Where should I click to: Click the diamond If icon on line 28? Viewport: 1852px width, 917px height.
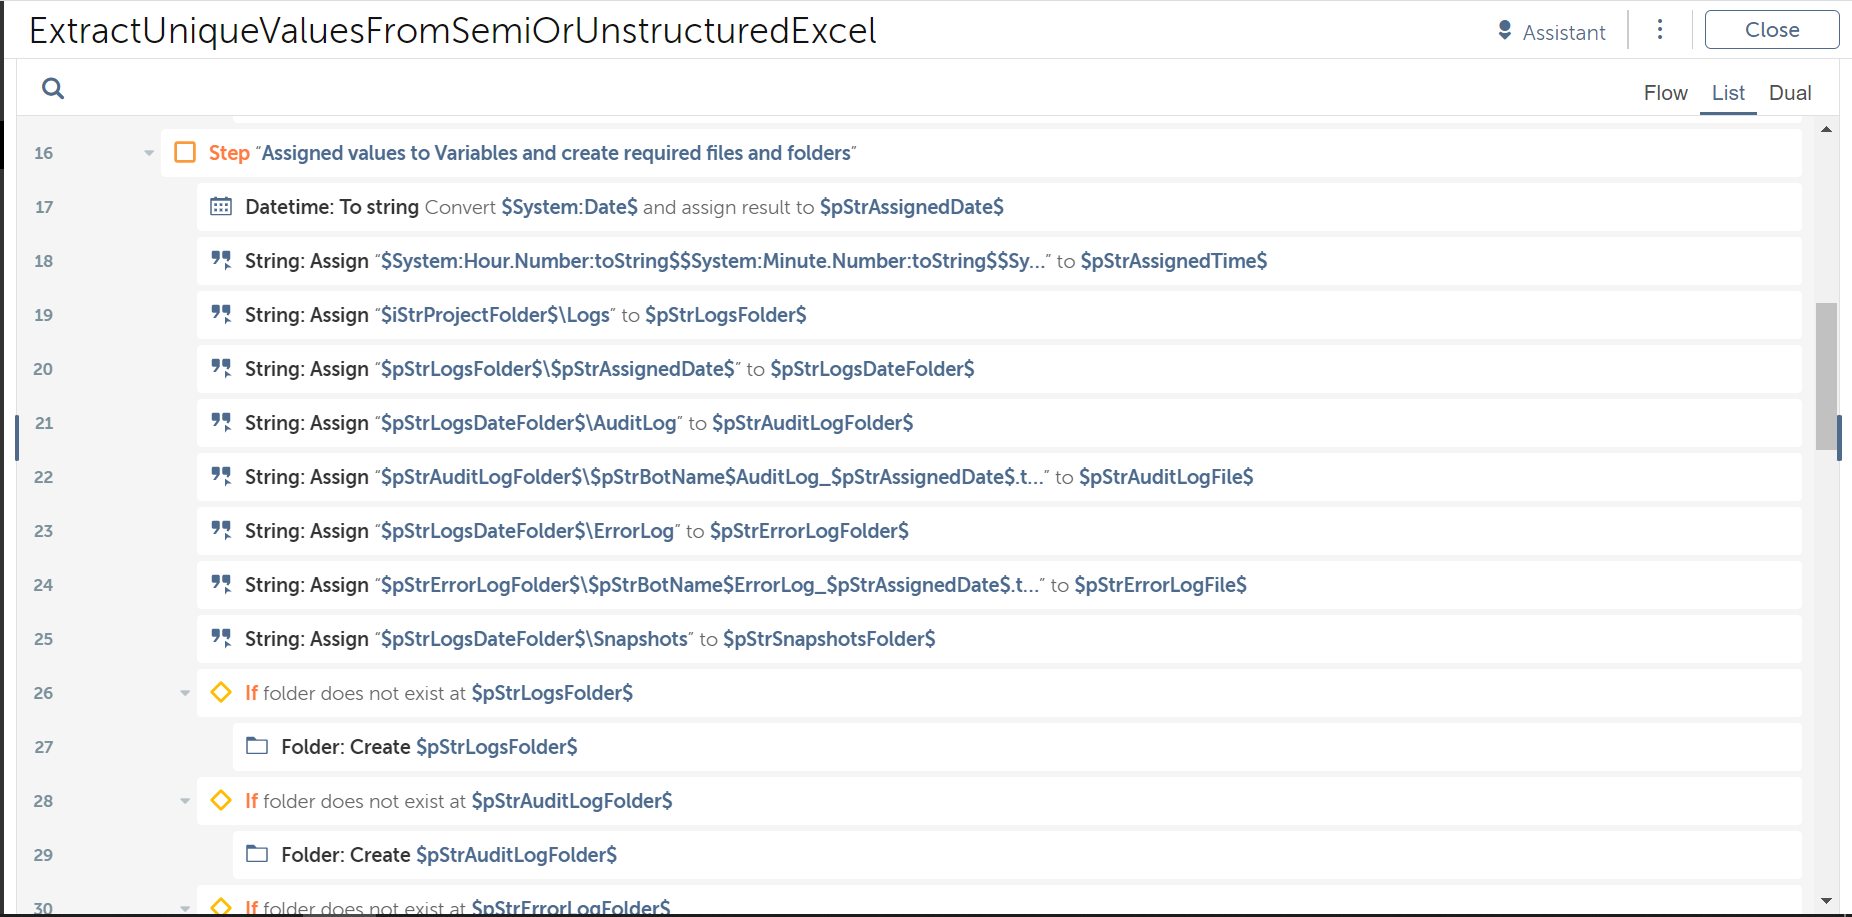click(221, 800)
